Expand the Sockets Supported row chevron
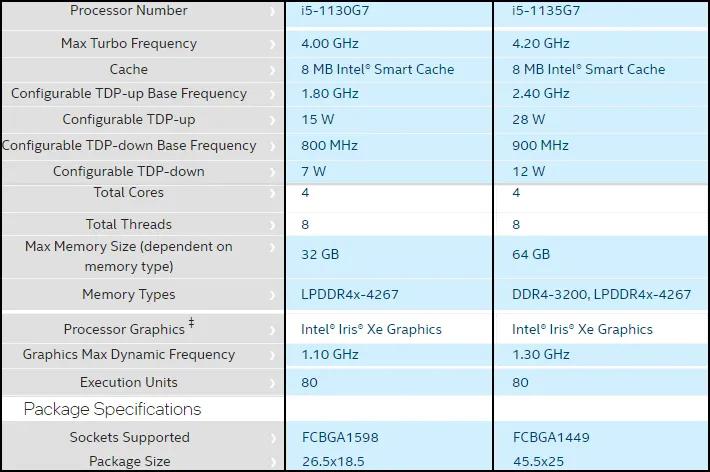This screenshot has height=472, width=710. coord(273,438)
